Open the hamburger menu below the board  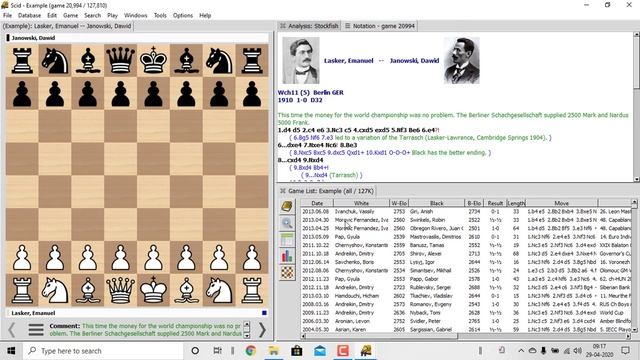click(36, 330)
